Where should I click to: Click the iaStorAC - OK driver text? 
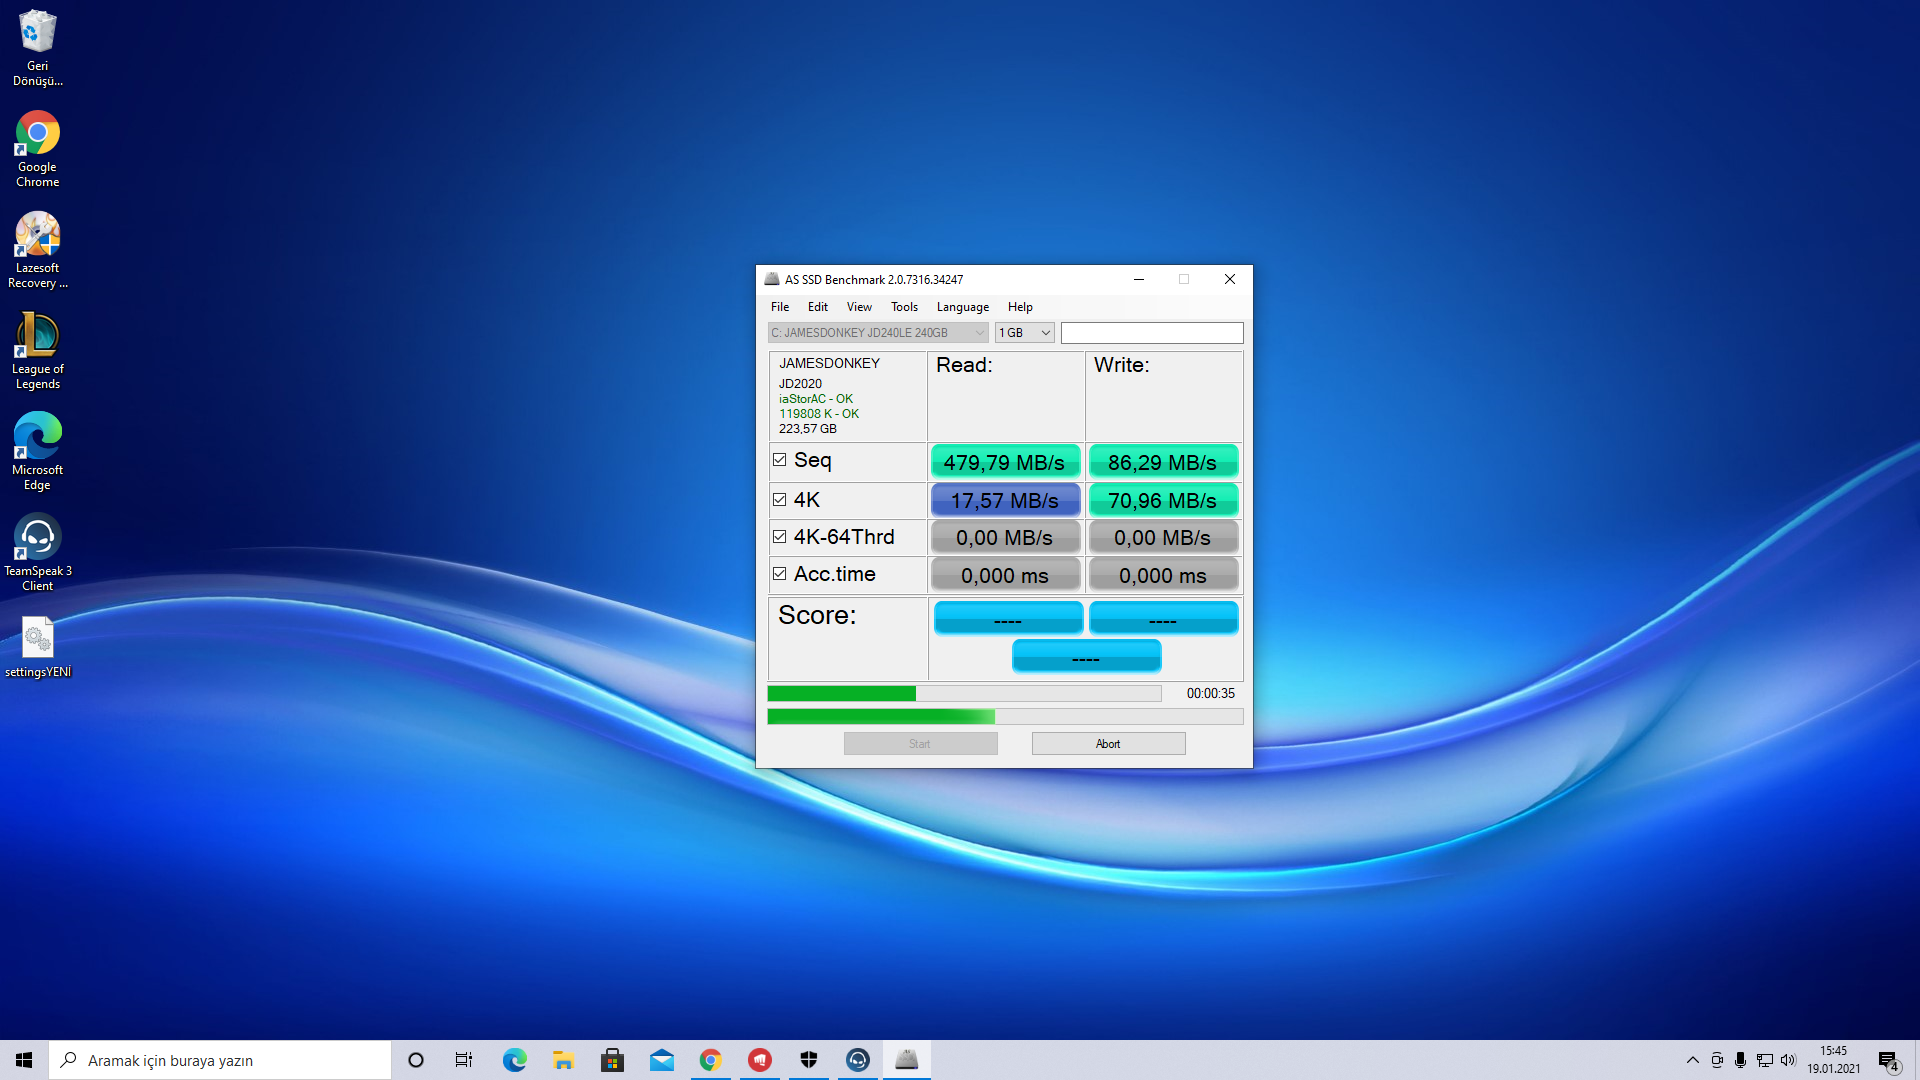coord(816,399)
